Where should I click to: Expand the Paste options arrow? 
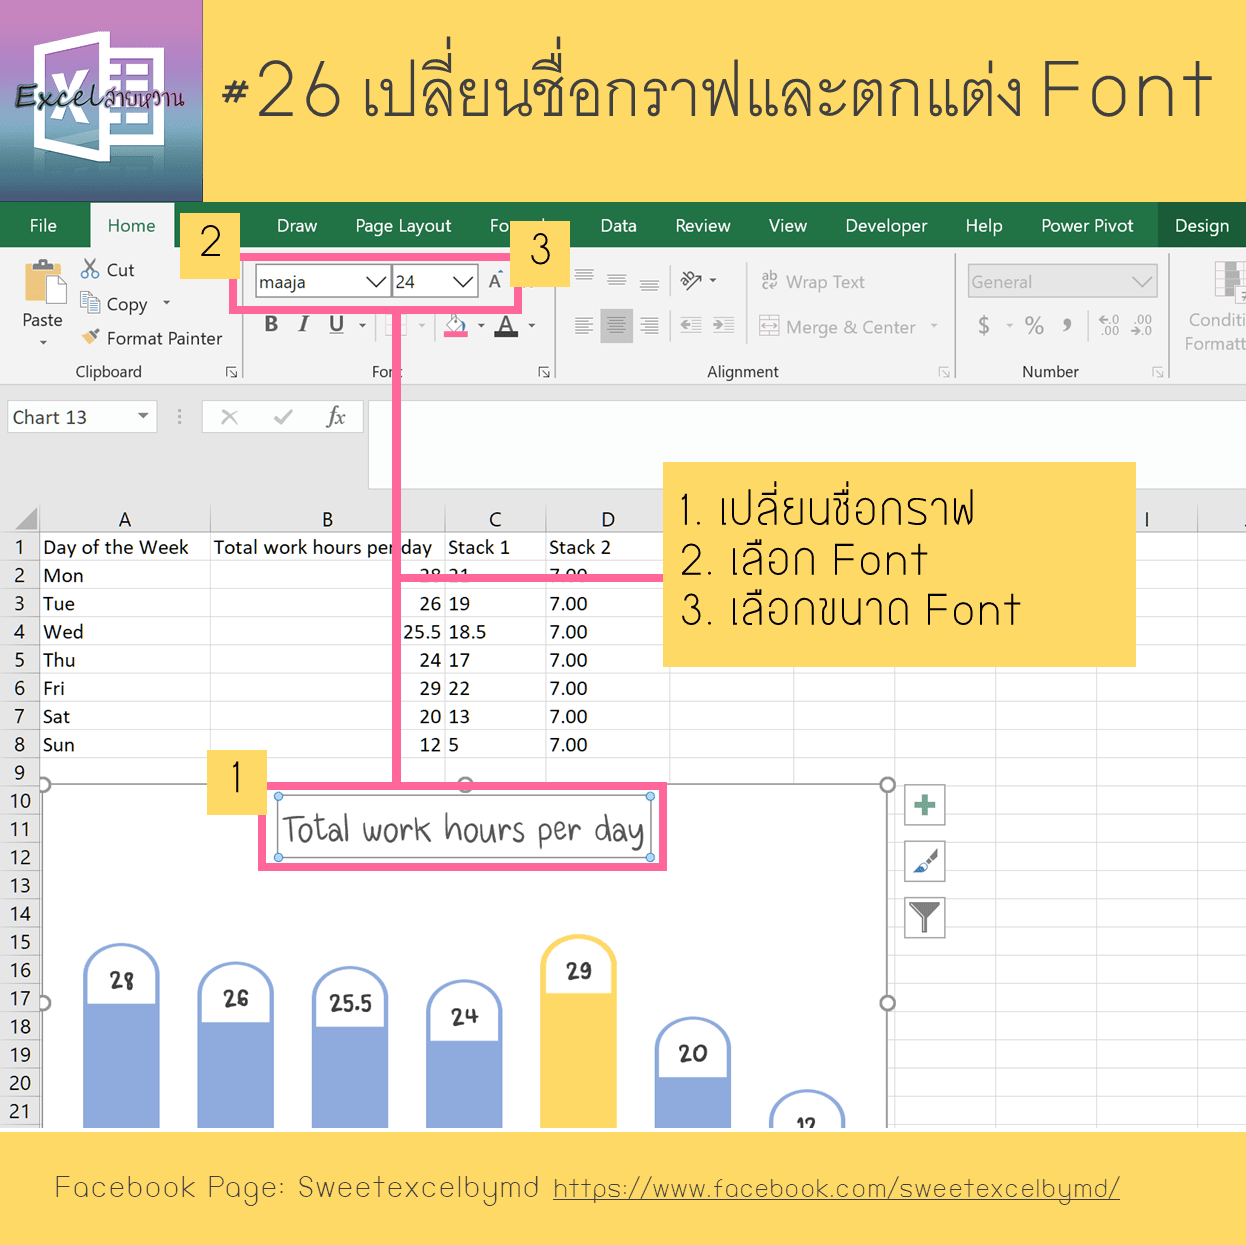[43, 343]
